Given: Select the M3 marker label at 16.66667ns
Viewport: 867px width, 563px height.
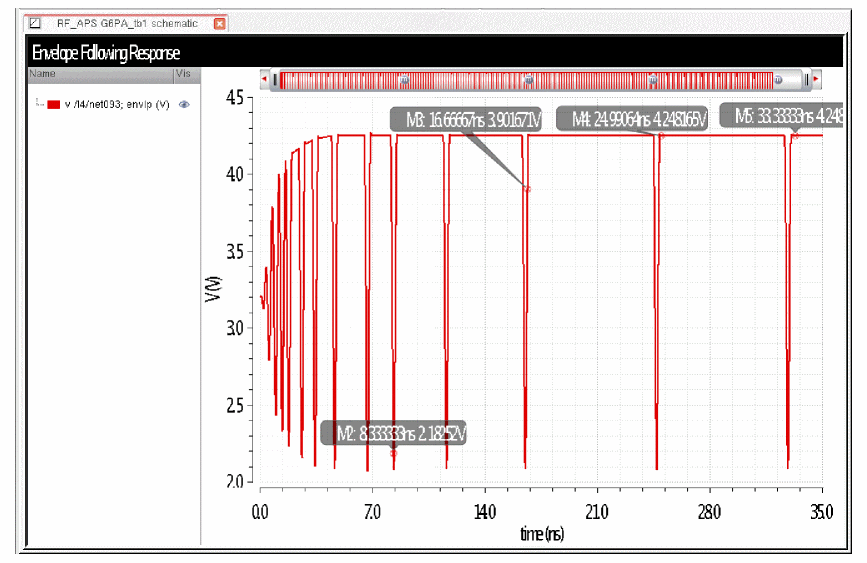Looking at the screenshot, I should [x=466, y=119].
